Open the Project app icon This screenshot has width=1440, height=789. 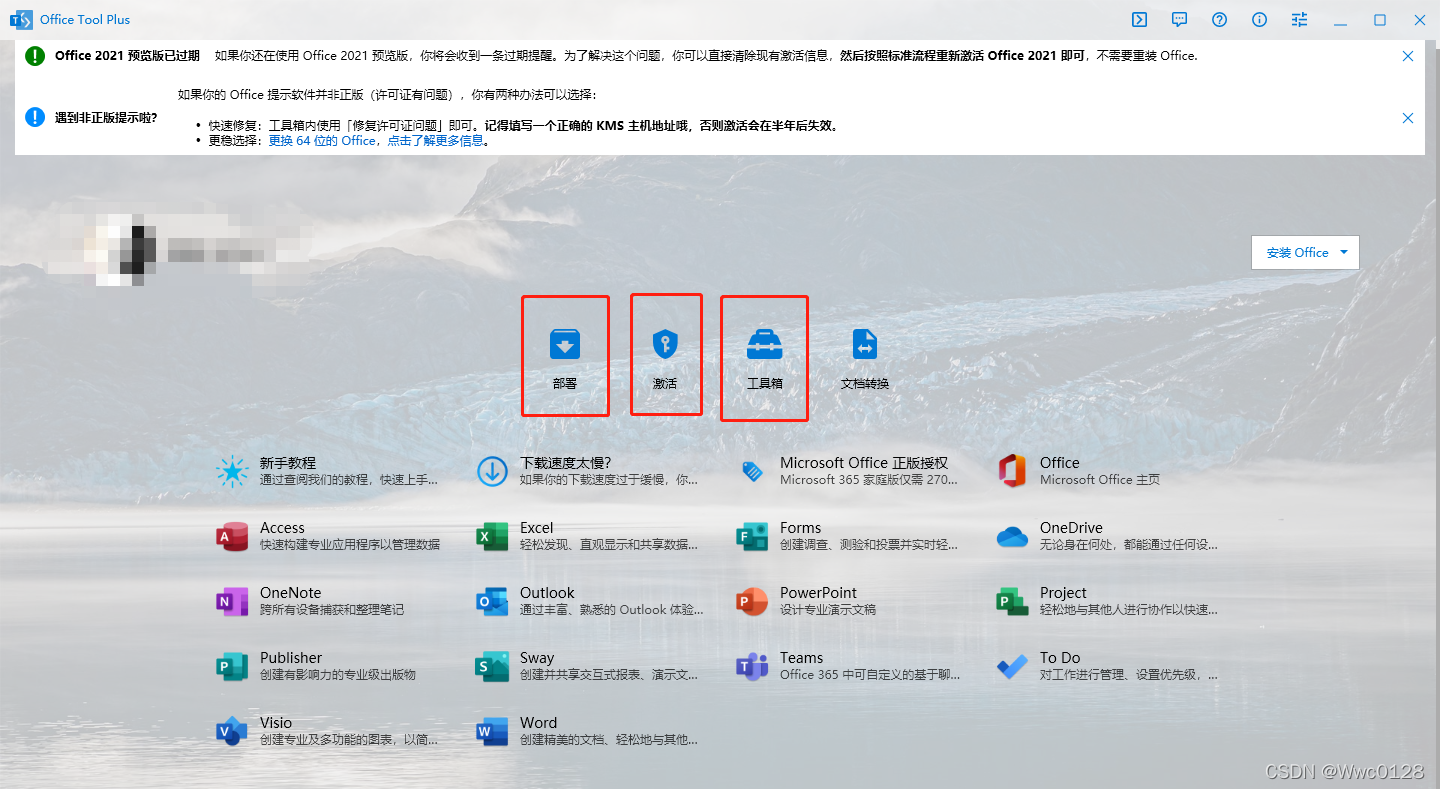point(1012,601)
